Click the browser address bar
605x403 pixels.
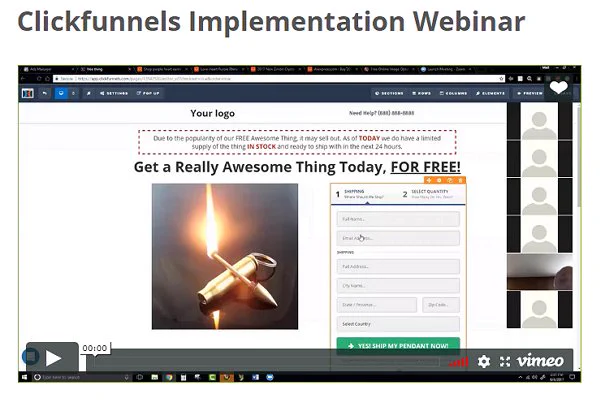[x=278, y=78]
